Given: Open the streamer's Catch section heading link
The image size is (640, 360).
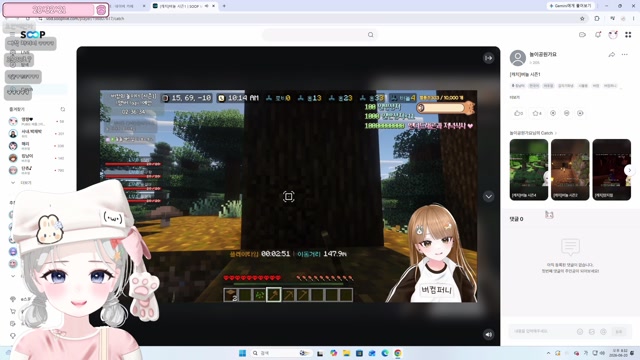Looking at the screenshot, I should click(533, 133).
